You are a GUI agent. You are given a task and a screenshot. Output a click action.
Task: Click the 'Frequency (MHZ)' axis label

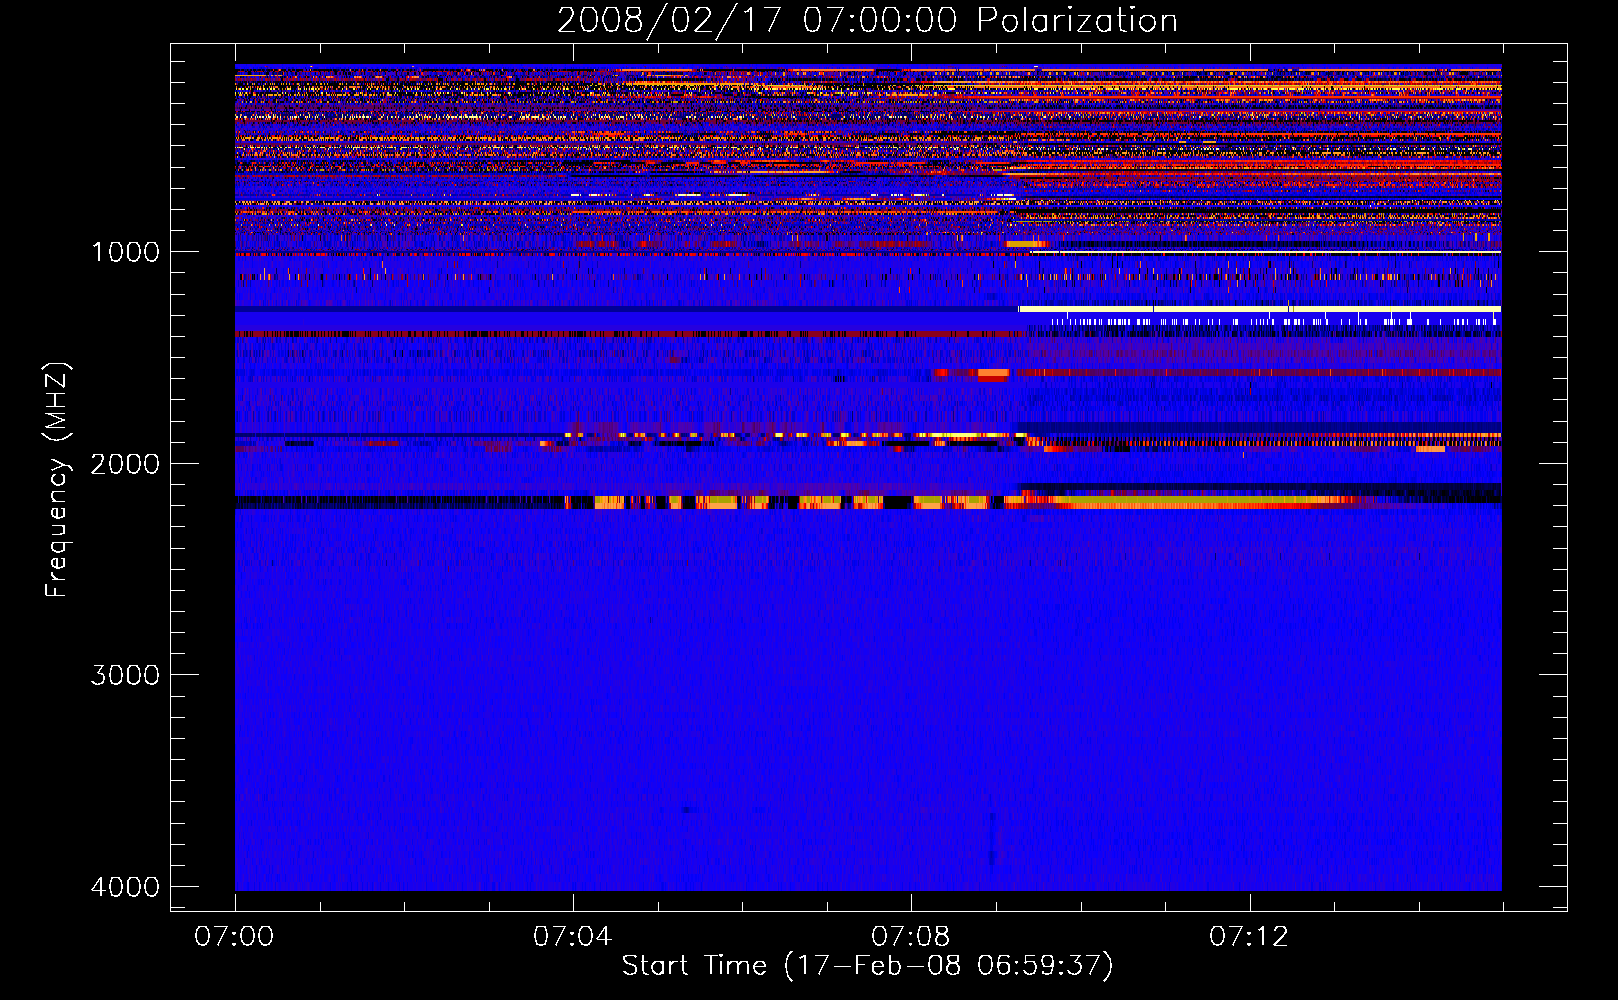(57, 480)
